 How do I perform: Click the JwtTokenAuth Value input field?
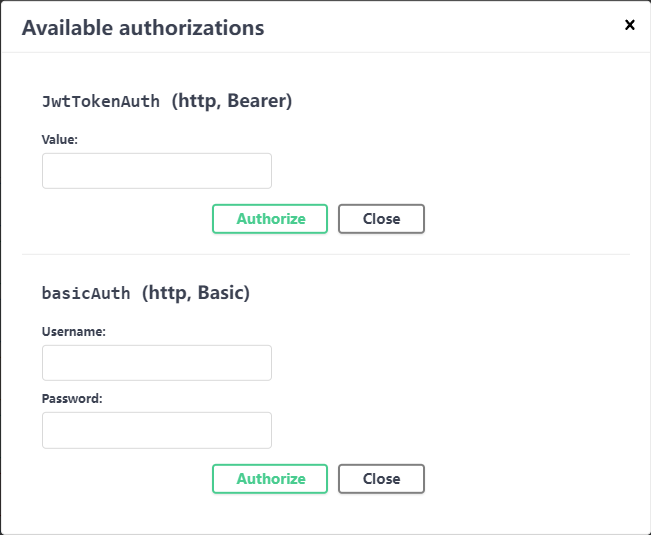pyautogui.click(x=157, y=171)
